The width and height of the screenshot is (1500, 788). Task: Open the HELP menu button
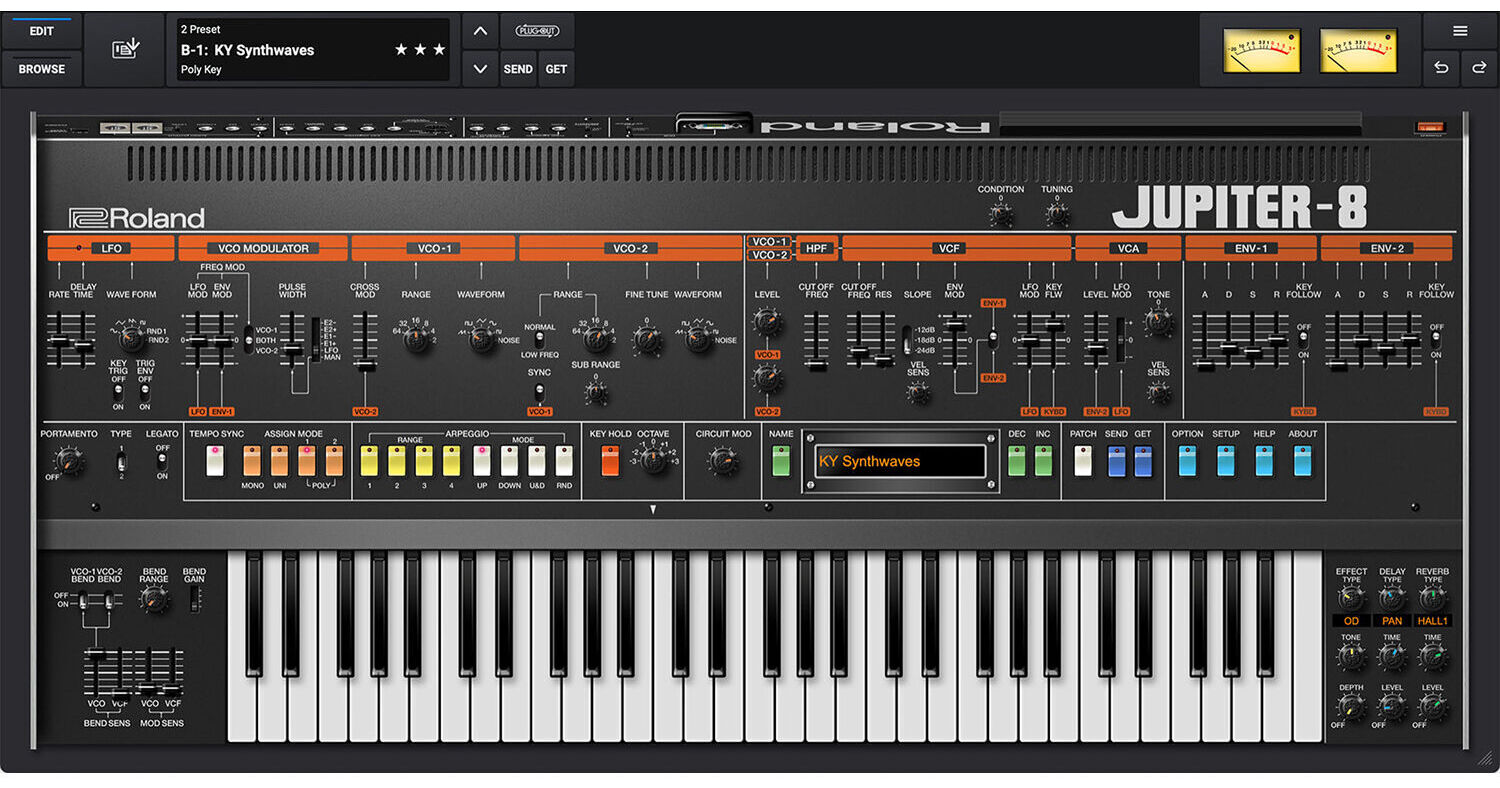tap(1264, 461)
